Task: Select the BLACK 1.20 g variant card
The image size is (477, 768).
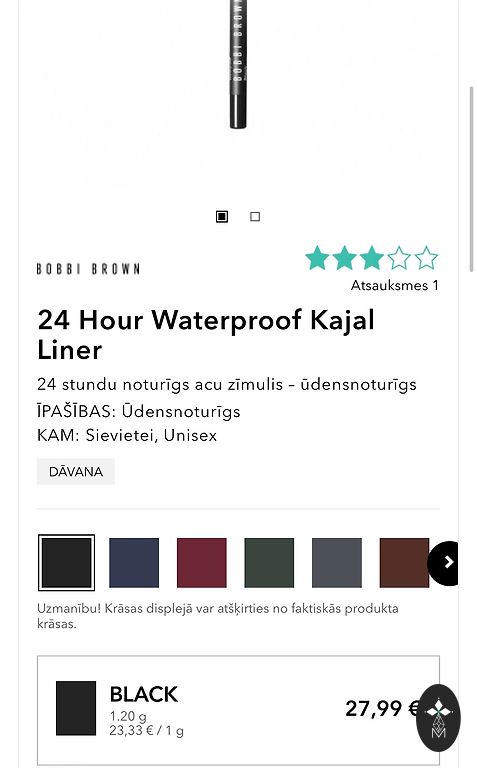Action: [x=238, y=710]
